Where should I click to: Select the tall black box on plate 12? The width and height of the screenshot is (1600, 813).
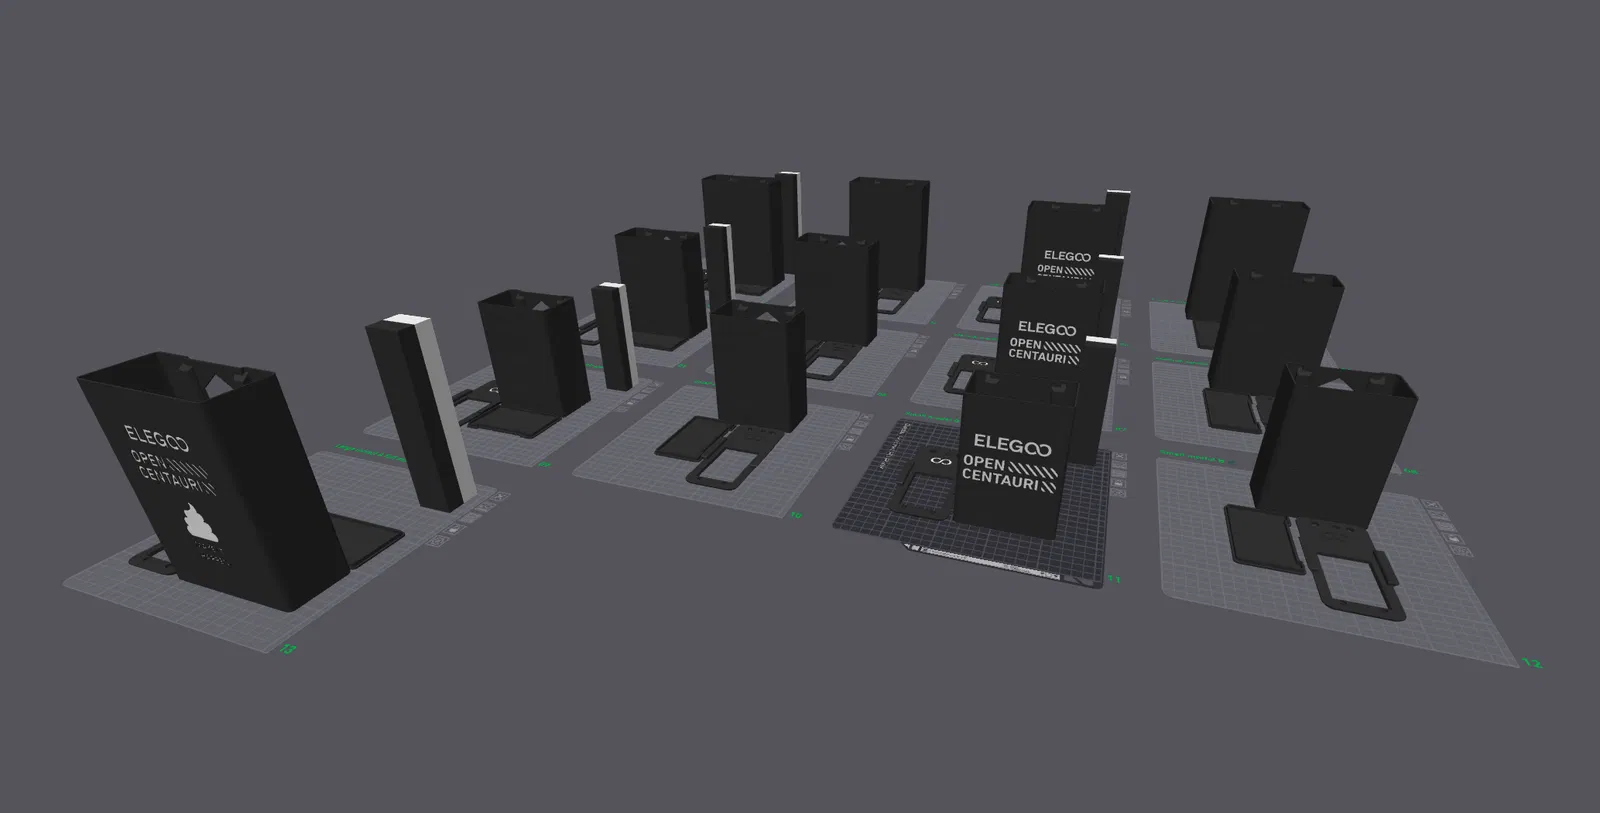point(1335,447)
